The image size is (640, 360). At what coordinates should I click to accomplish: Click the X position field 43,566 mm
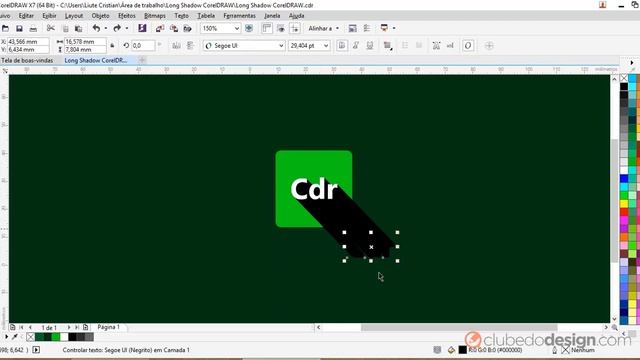(28, 42)
